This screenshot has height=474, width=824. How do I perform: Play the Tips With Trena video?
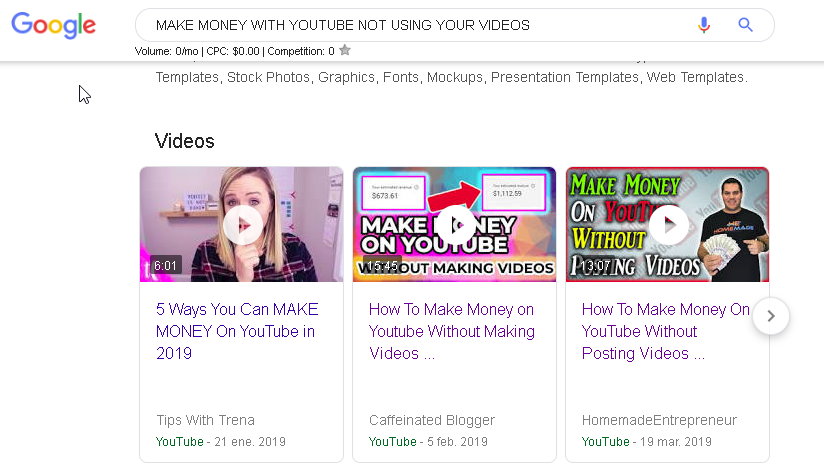click(x=242, y=225)
